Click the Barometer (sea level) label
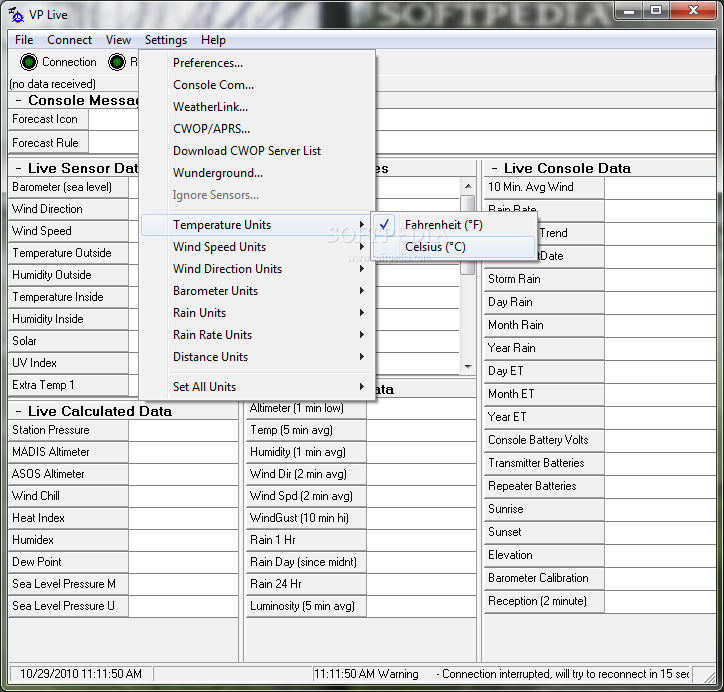 68,187
